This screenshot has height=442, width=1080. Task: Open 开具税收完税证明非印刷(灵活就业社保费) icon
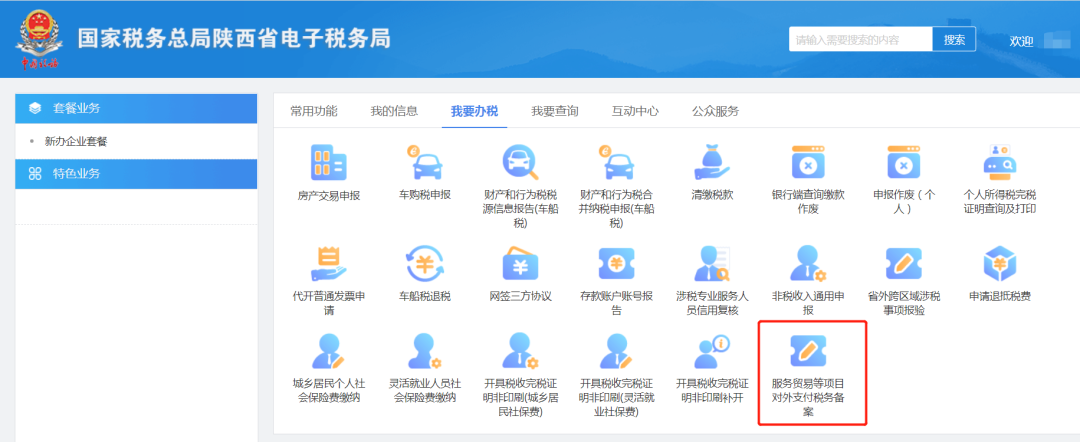(616, 351)
